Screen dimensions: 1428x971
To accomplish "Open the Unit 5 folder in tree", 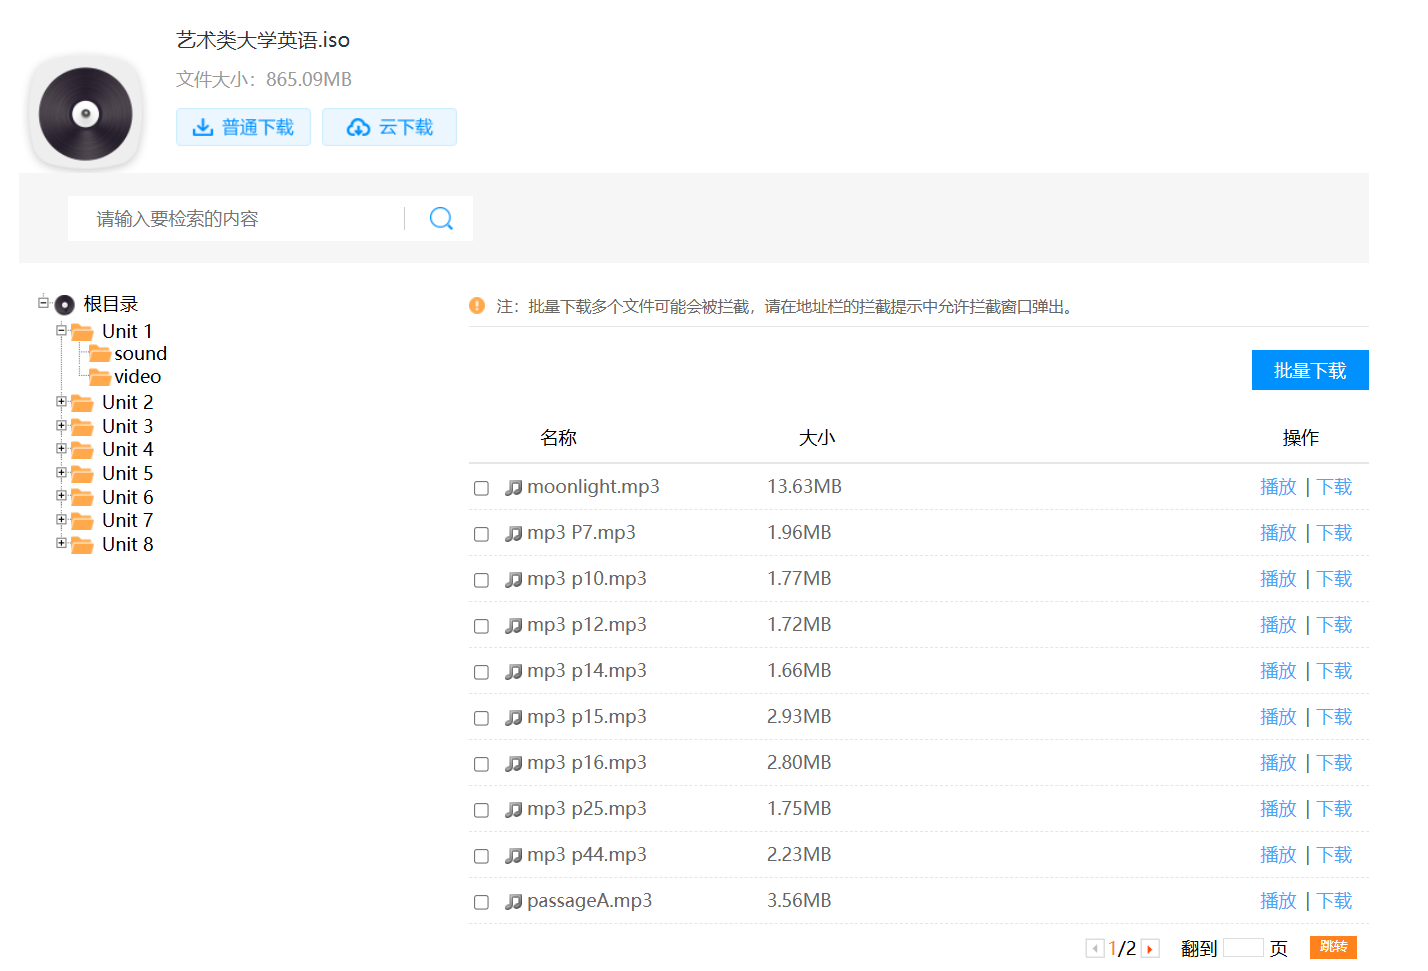I will coord(127,473).
